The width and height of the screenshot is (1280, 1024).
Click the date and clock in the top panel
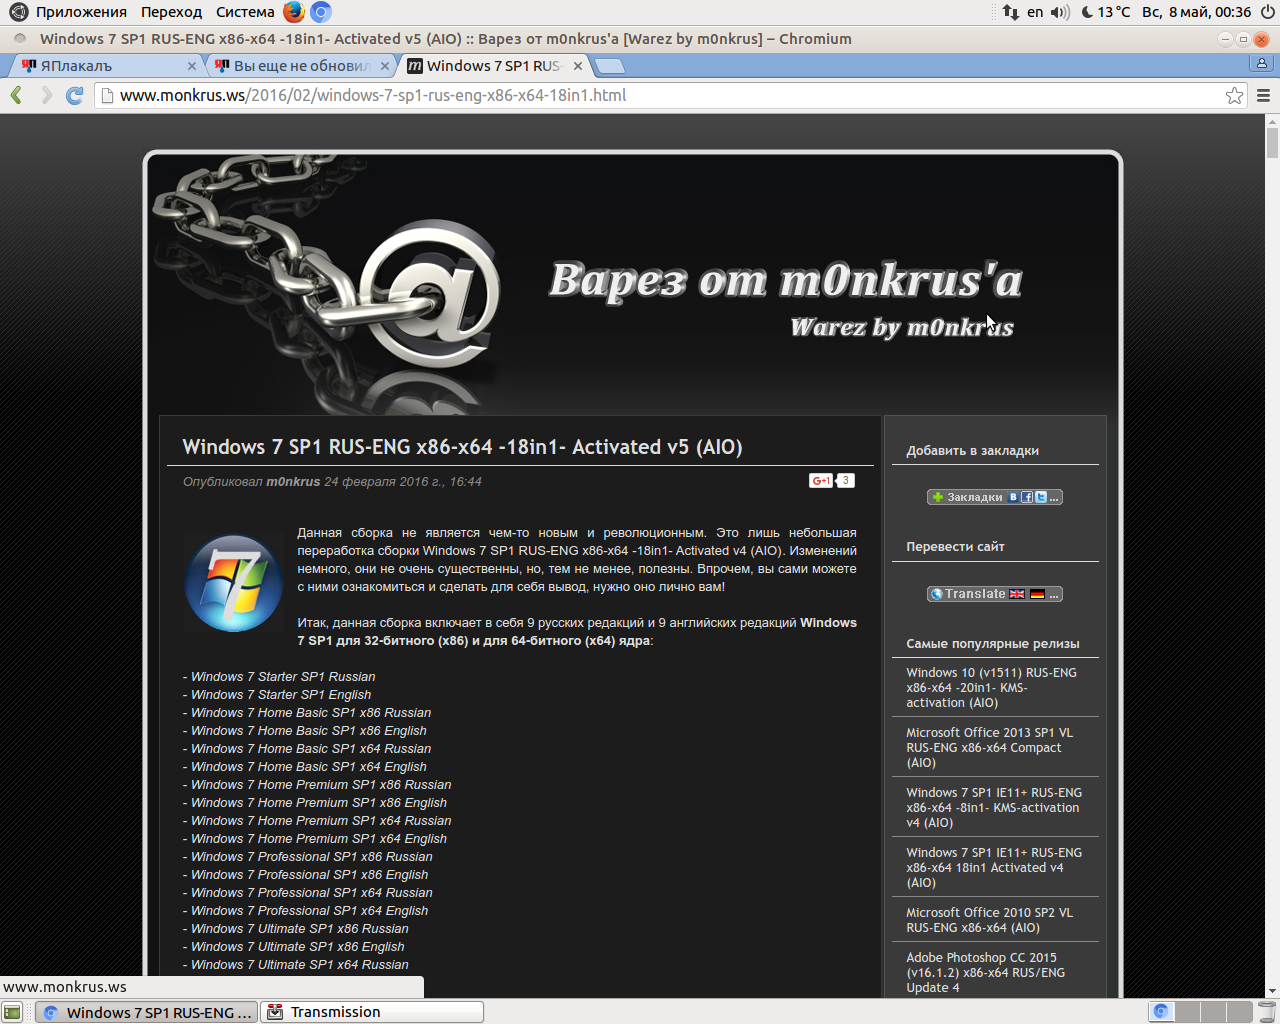pyautogui.click(x=1196, y=12)
